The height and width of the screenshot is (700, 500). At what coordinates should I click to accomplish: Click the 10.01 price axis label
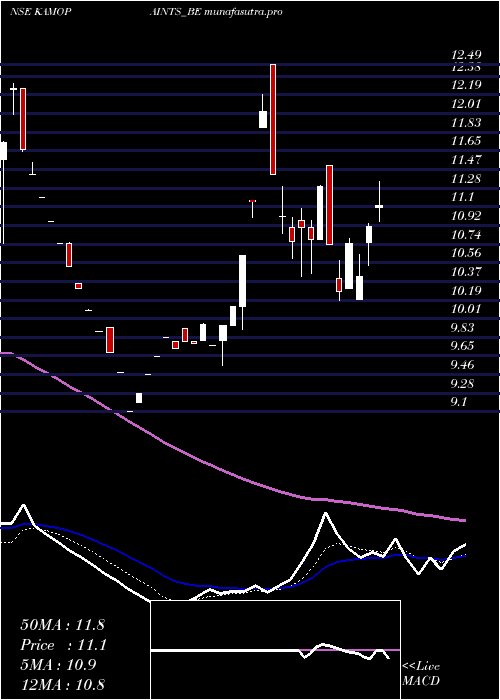[466, 308]
